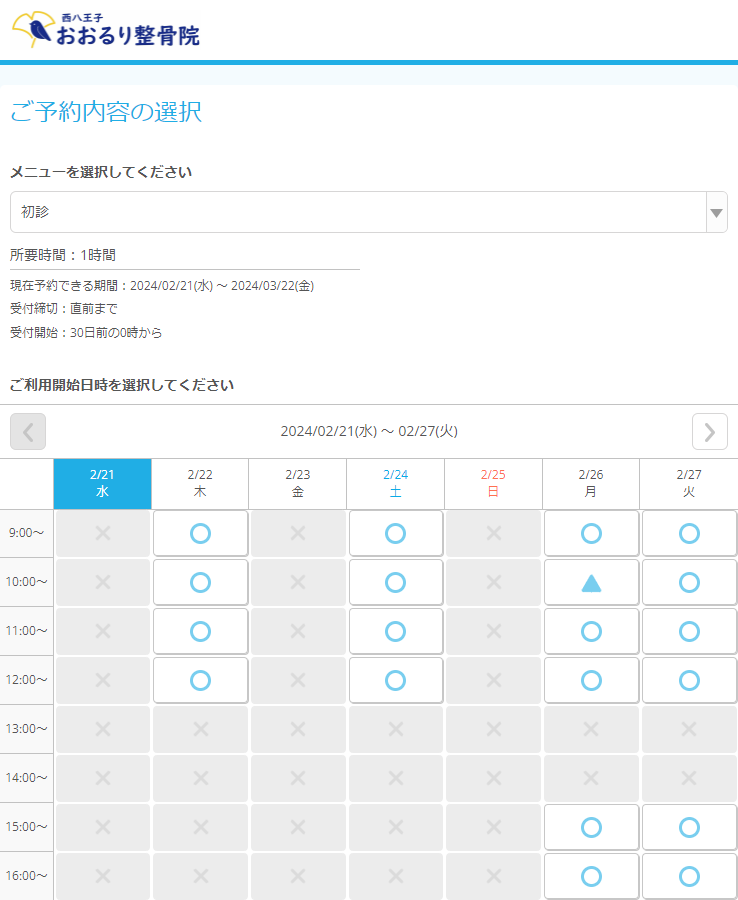Book the 9:00 slot on 2/22 木
This screenshot has height=900, width=738.
(200, 533)
